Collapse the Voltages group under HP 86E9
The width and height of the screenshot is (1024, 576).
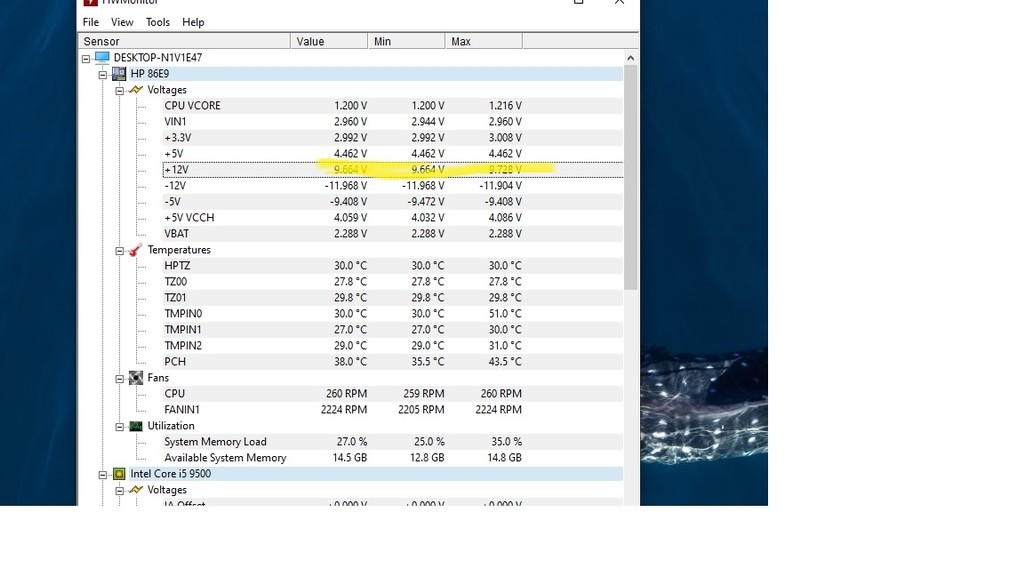click(x=120, y=91)
